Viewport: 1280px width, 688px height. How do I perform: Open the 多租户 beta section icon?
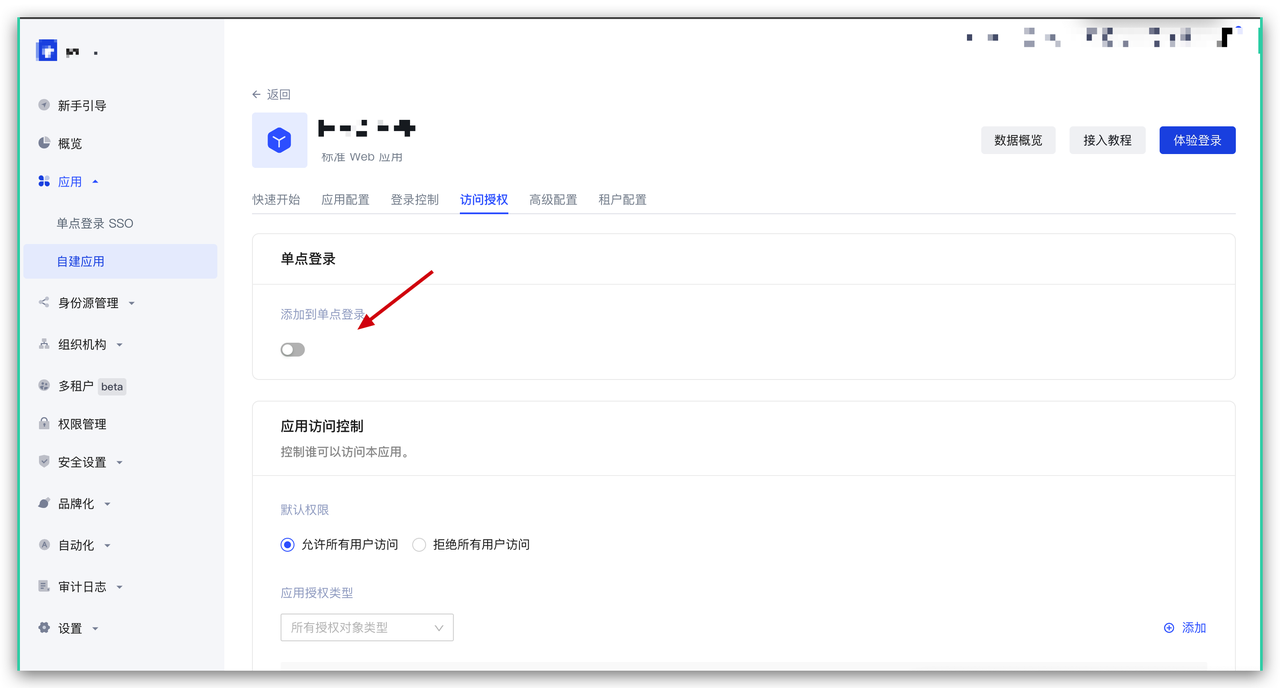43,386
